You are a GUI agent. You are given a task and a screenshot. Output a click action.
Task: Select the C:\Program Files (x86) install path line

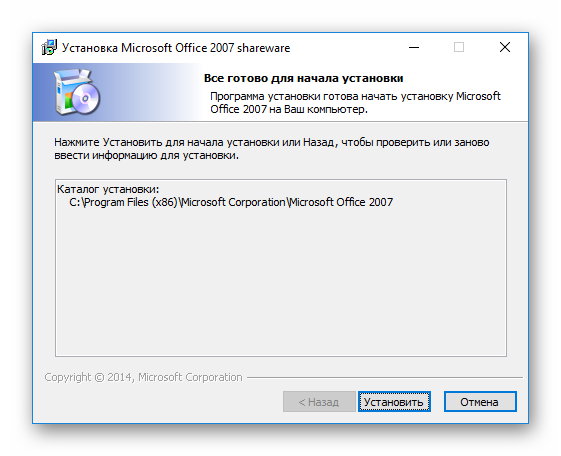[x=231, y=202]
